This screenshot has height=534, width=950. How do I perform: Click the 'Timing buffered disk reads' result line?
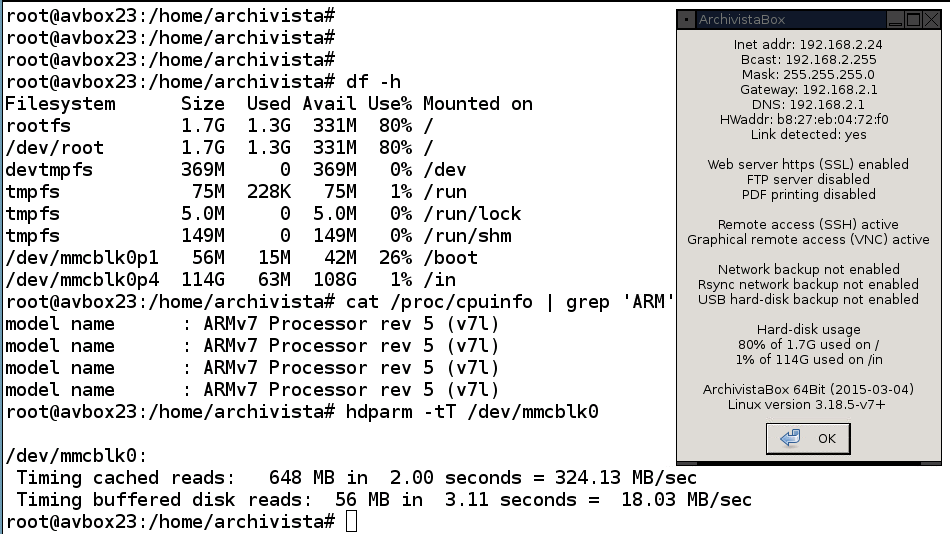click(384, 499)
